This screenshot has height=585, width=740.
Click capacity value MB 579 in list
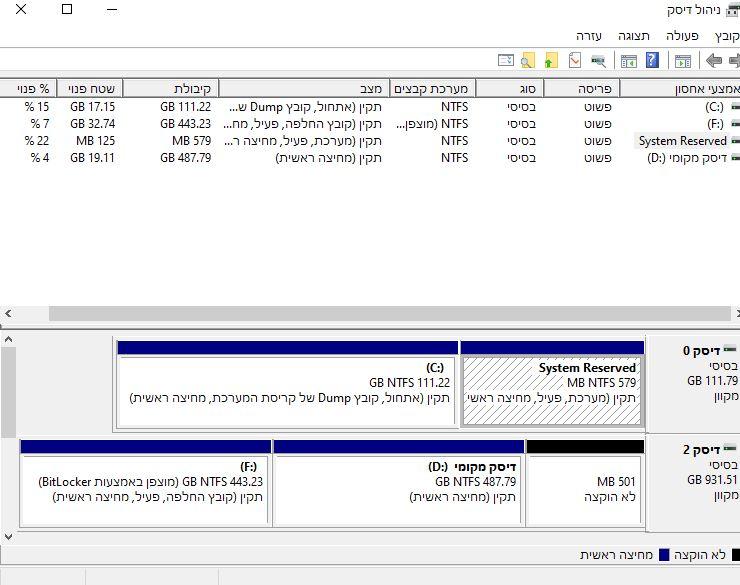191,141
